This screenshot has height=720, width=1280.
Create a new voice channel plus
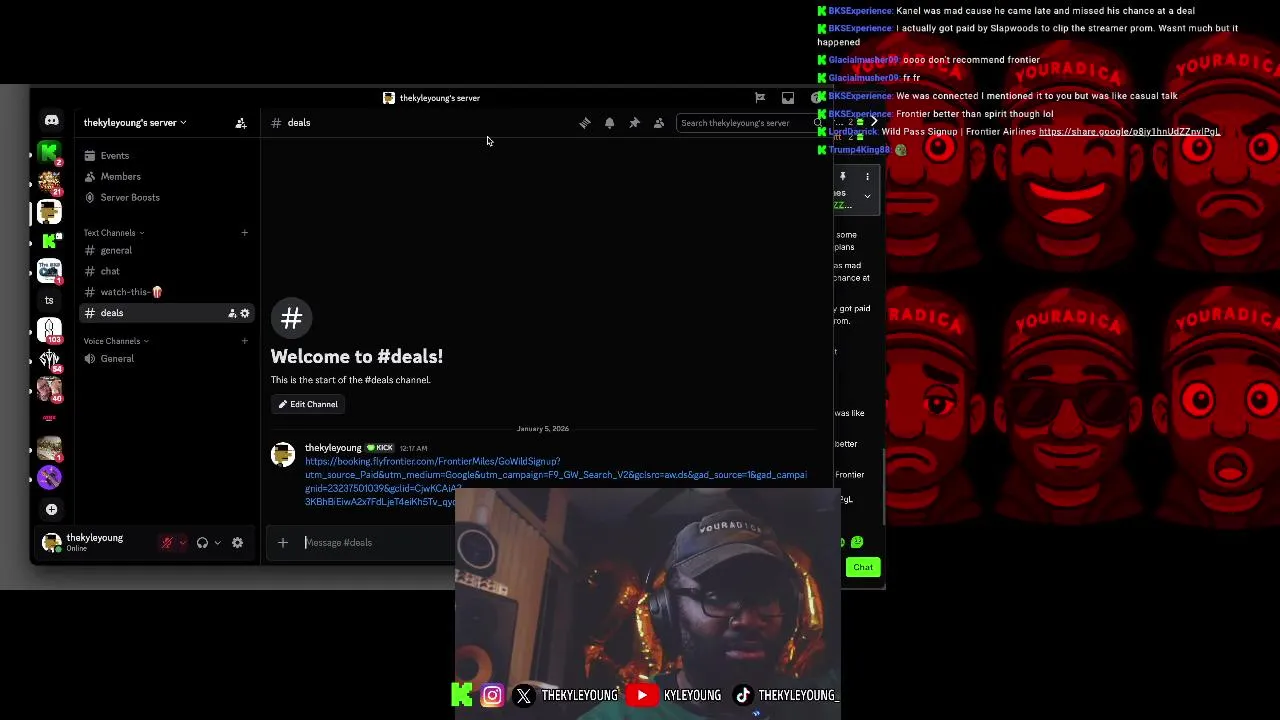[x=244, y=341]
